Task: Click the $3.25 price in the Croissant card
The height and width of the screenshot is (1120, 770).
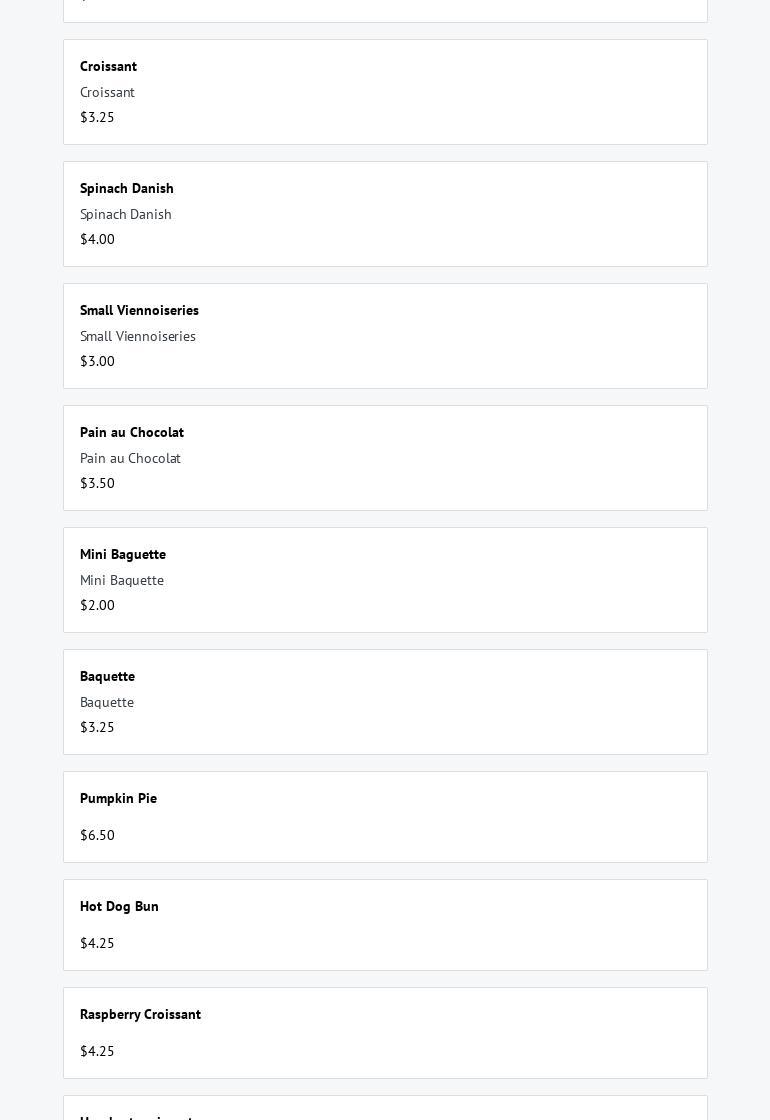Action: coord(97,117)
